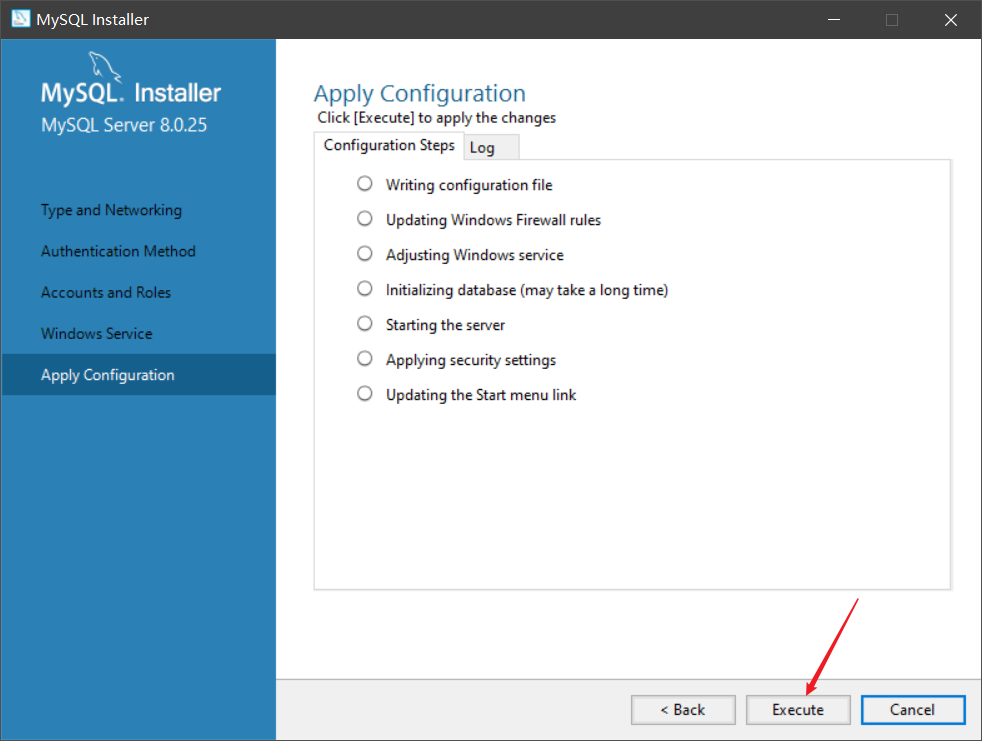This screenshot has width=982, height=741.
Task: Minimize the MySQL Installer window
Action: click(x=834, y=19)
